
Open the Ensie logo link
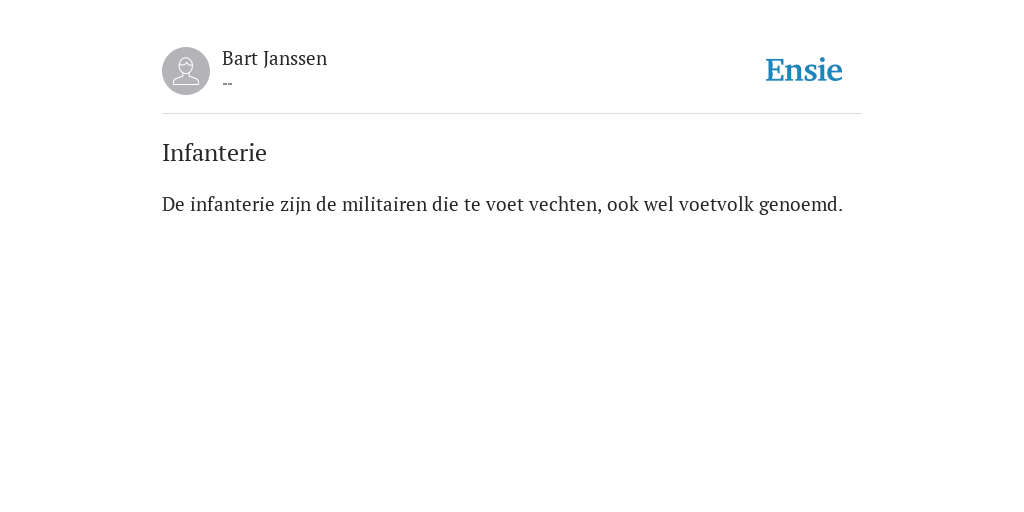(803, 70)
